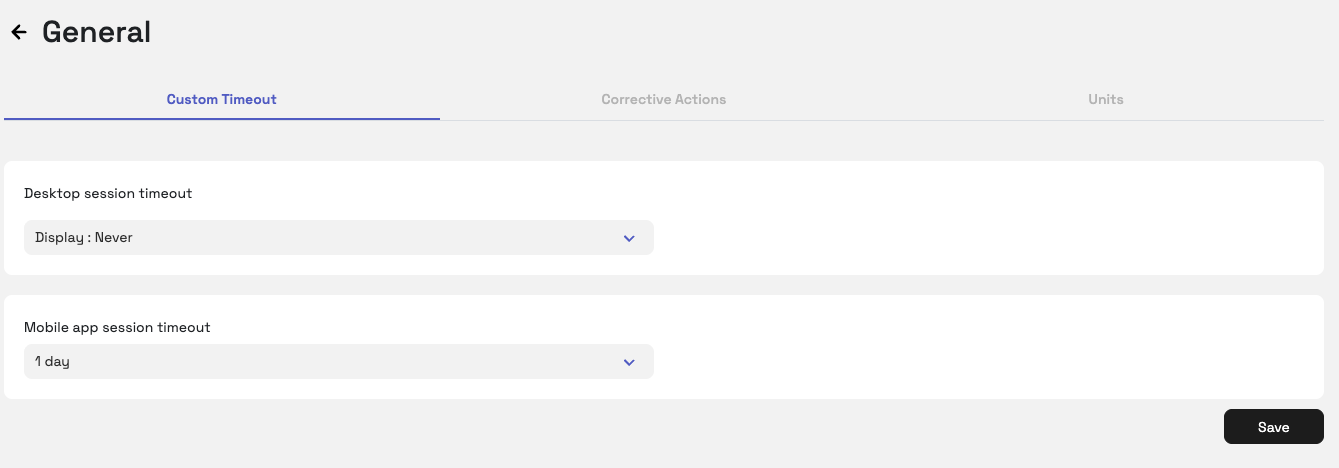Click the "1 day" value text

[x=52, y=362]
